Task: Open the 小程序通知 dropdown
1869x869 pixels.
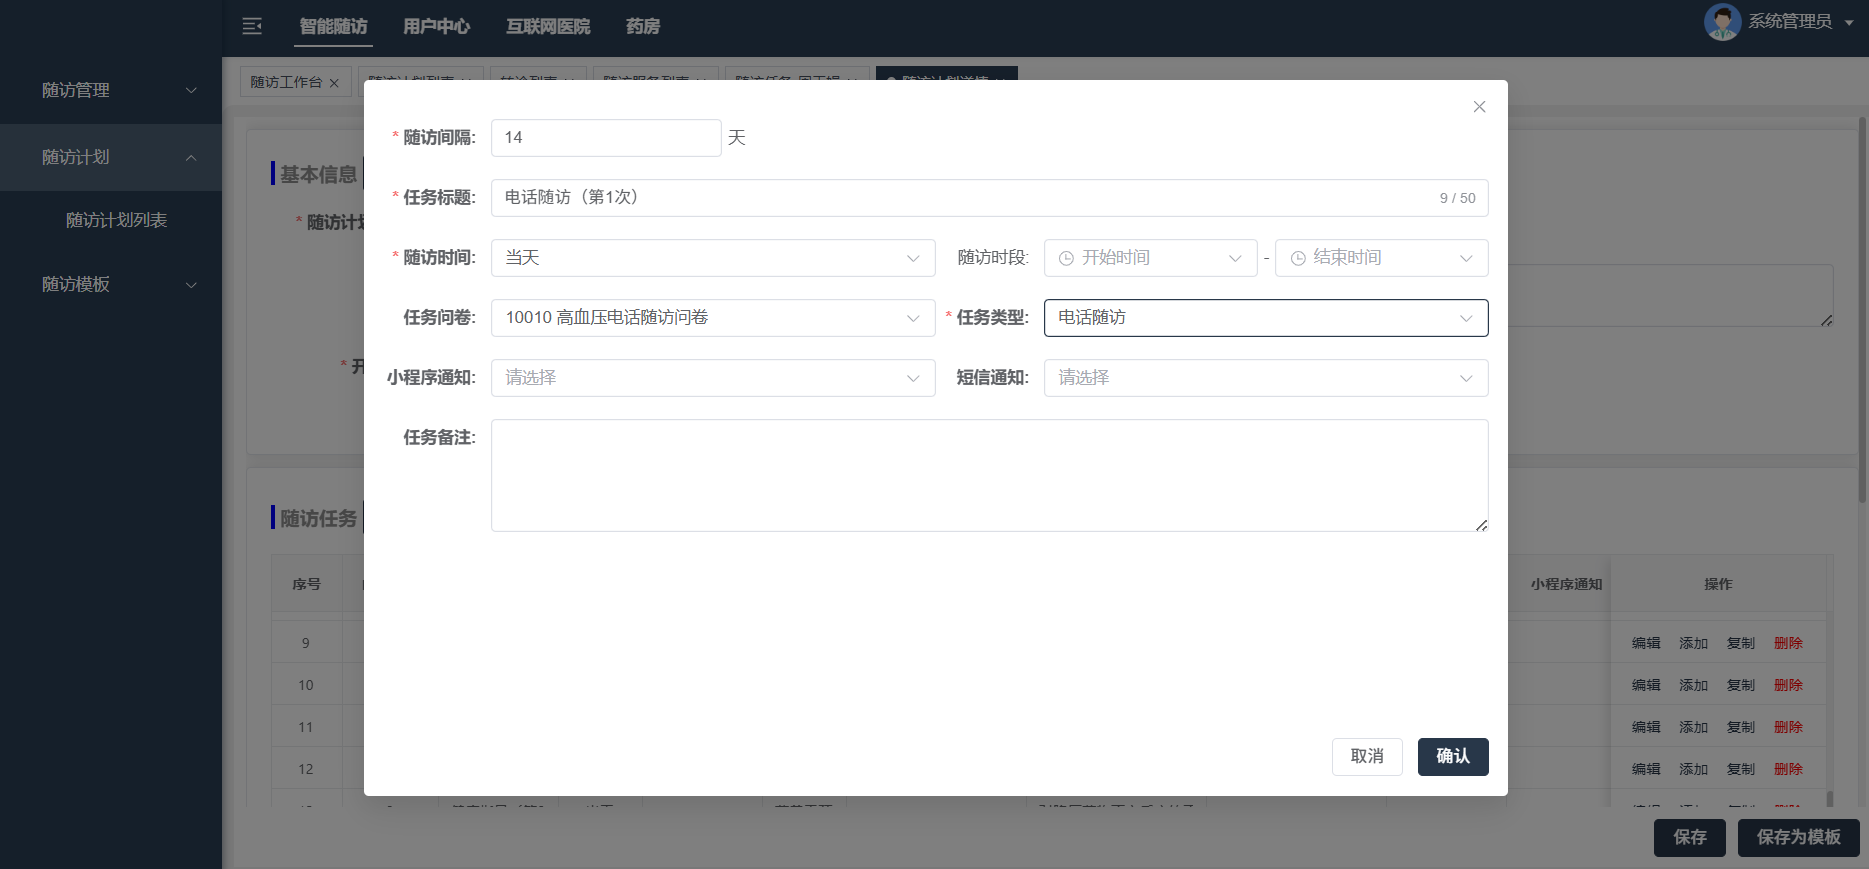Action: pos(713,378)
